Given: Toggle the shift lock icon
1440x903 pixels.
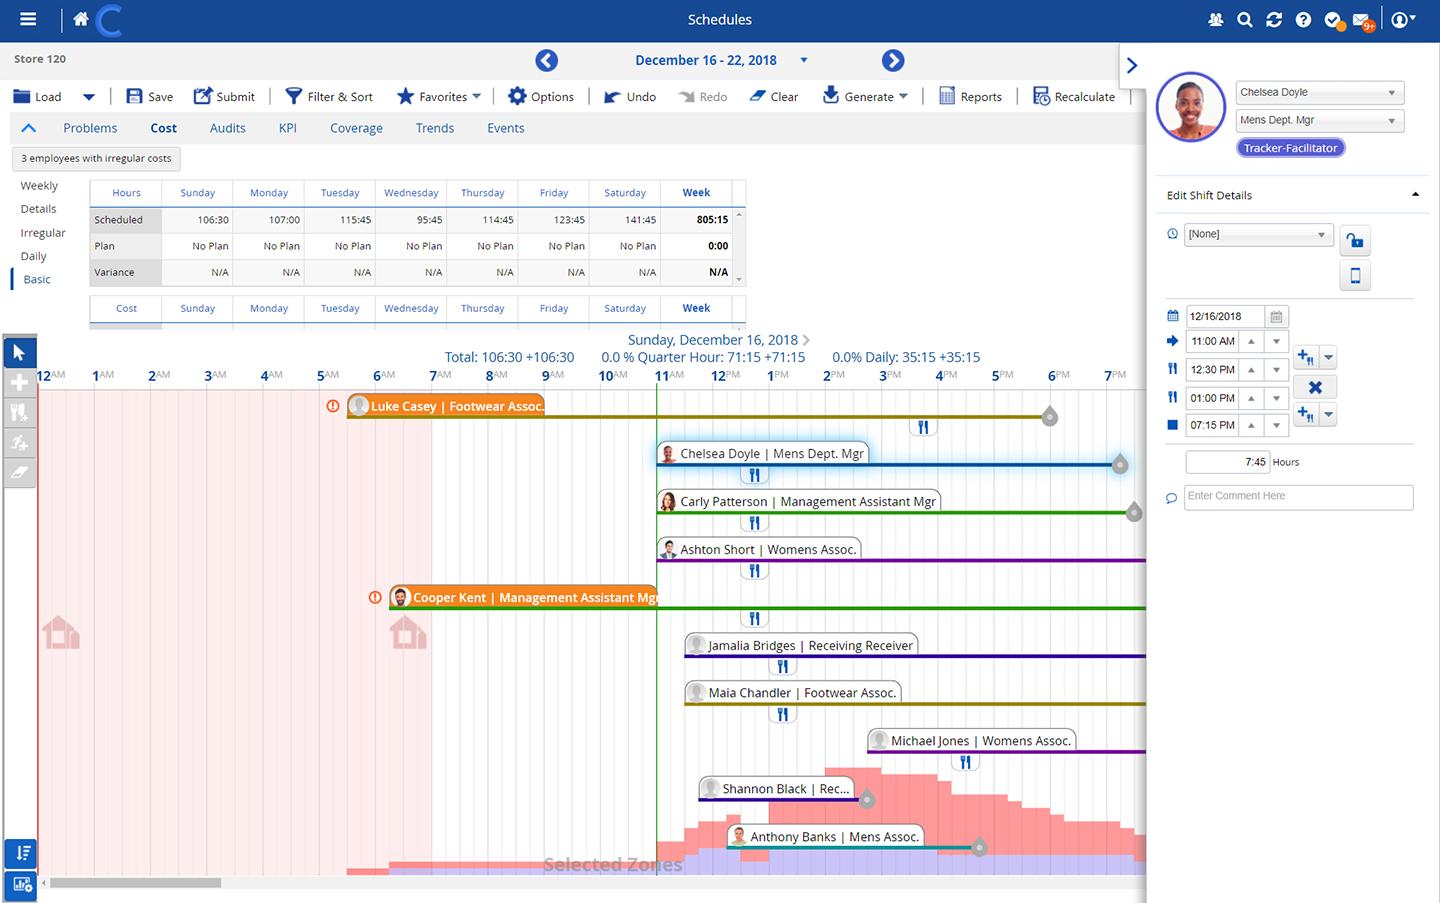Looking at the screenshot, I should [x=1354, y=240].
